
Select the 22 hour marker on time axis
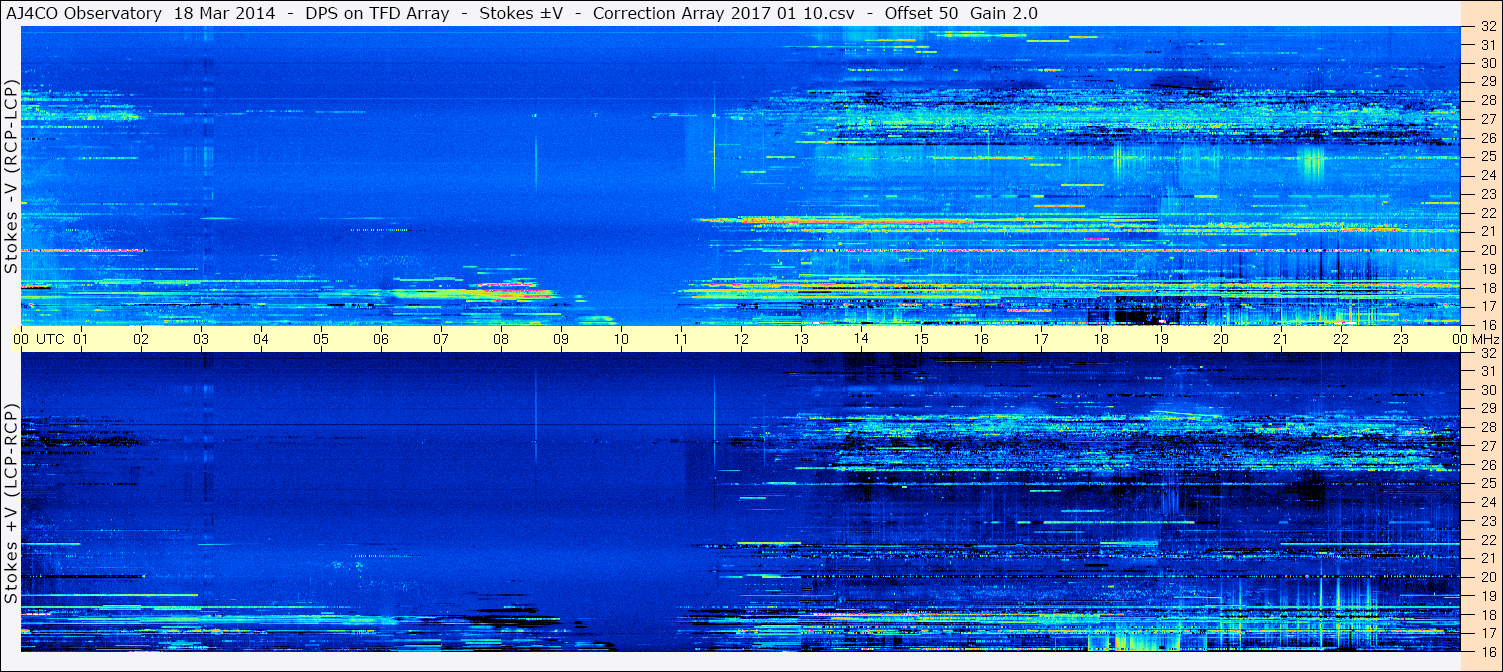coord(1341,339)
